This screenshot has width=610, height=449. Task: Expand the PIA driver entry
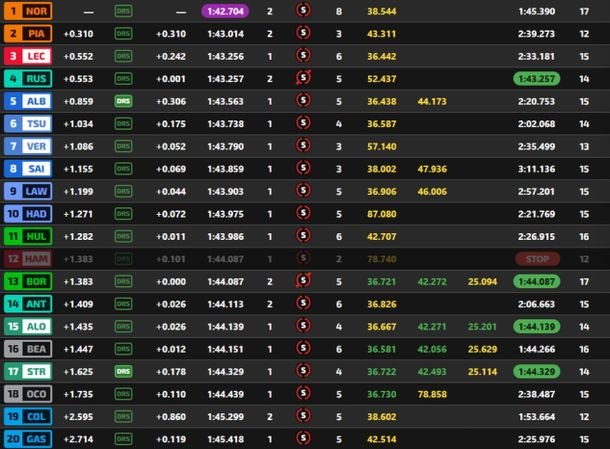point(27,33)
